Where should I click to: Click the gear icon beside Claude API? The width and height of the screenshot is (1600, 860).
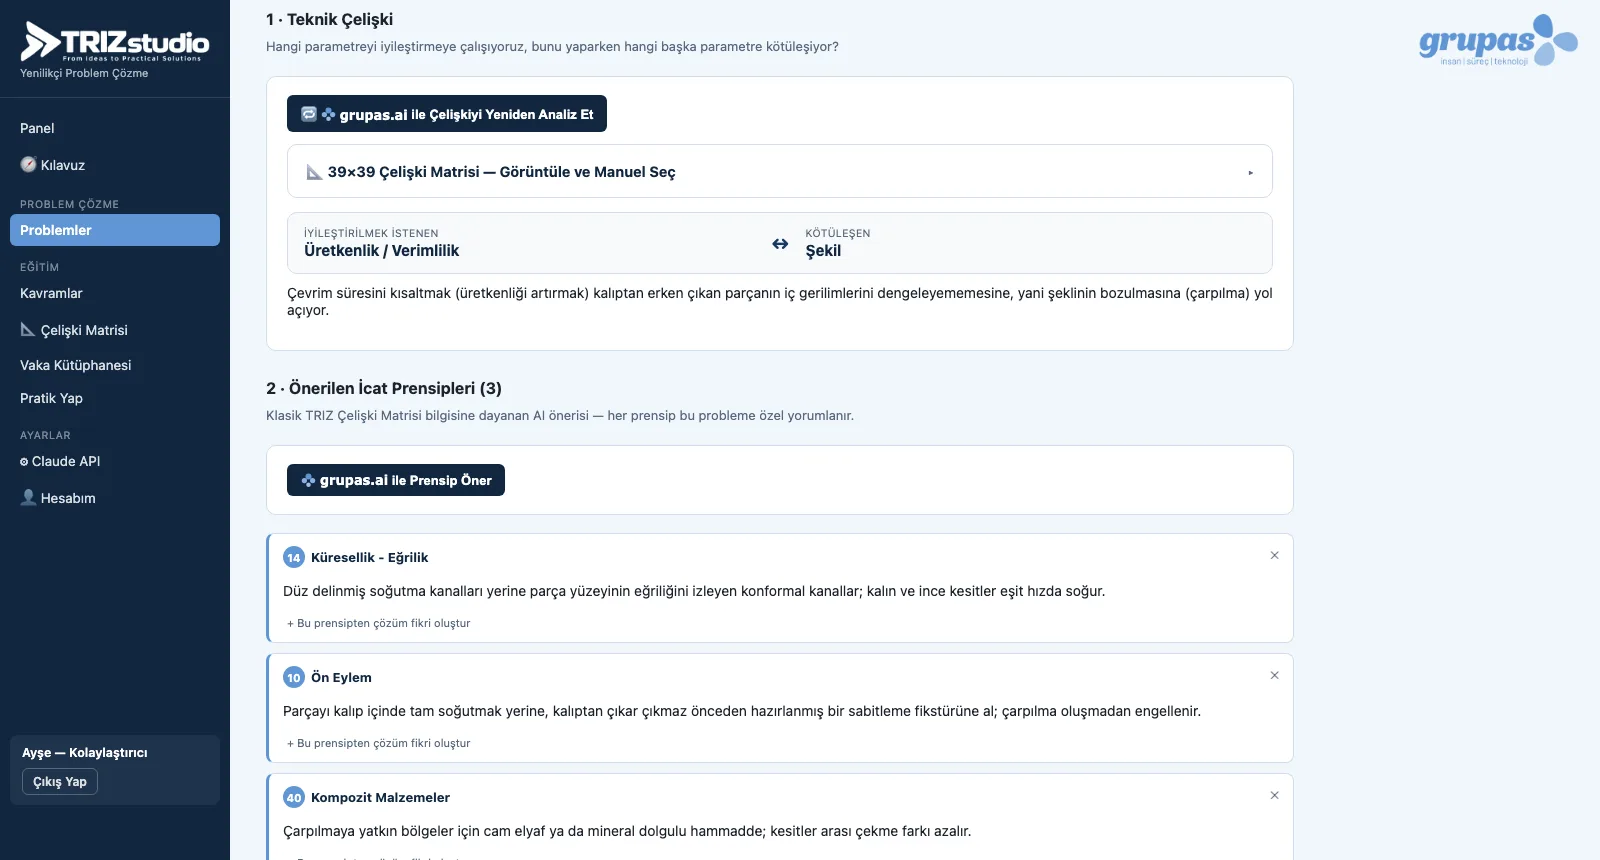(x=24, y=462)
